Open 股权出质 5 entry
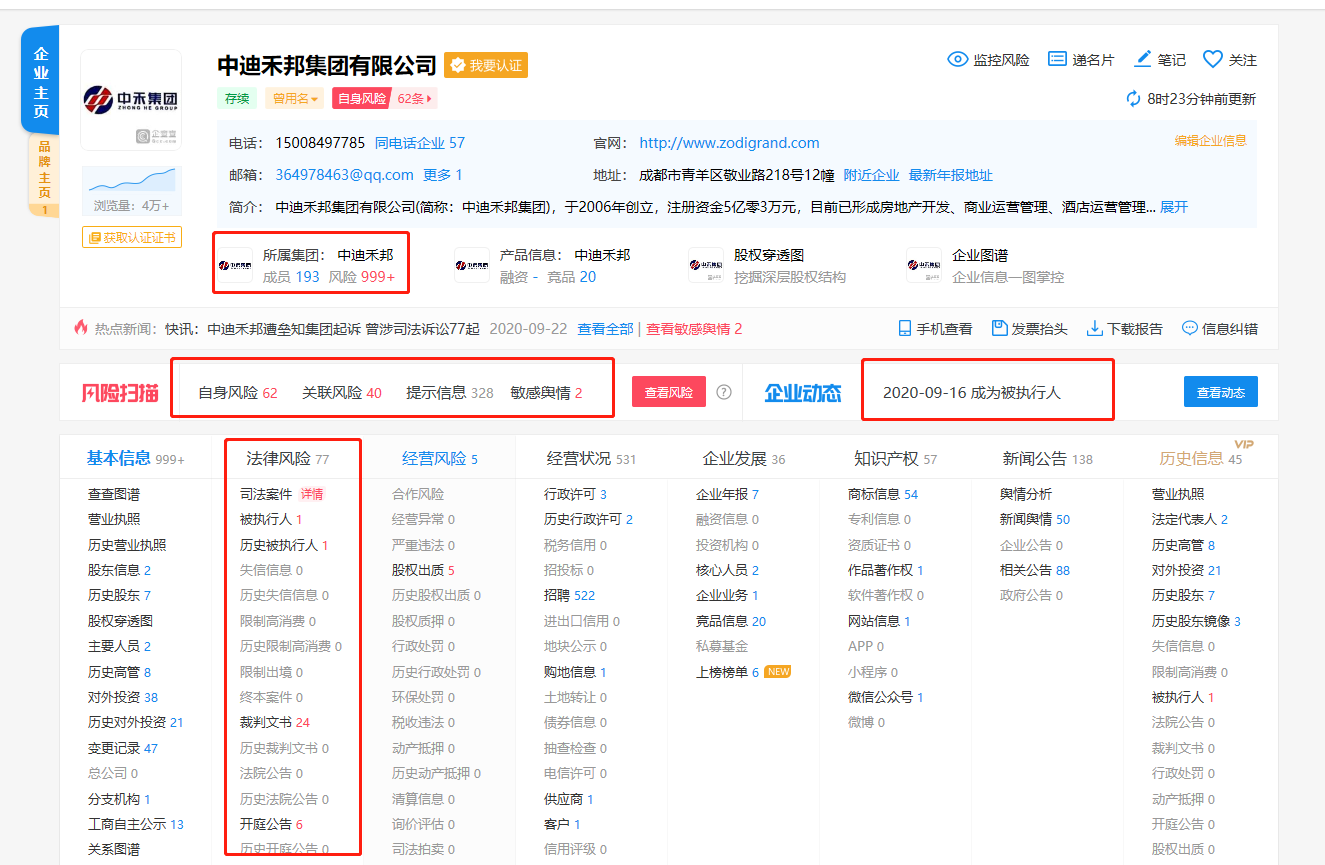The image size is (1325, 865). point(423,570)
